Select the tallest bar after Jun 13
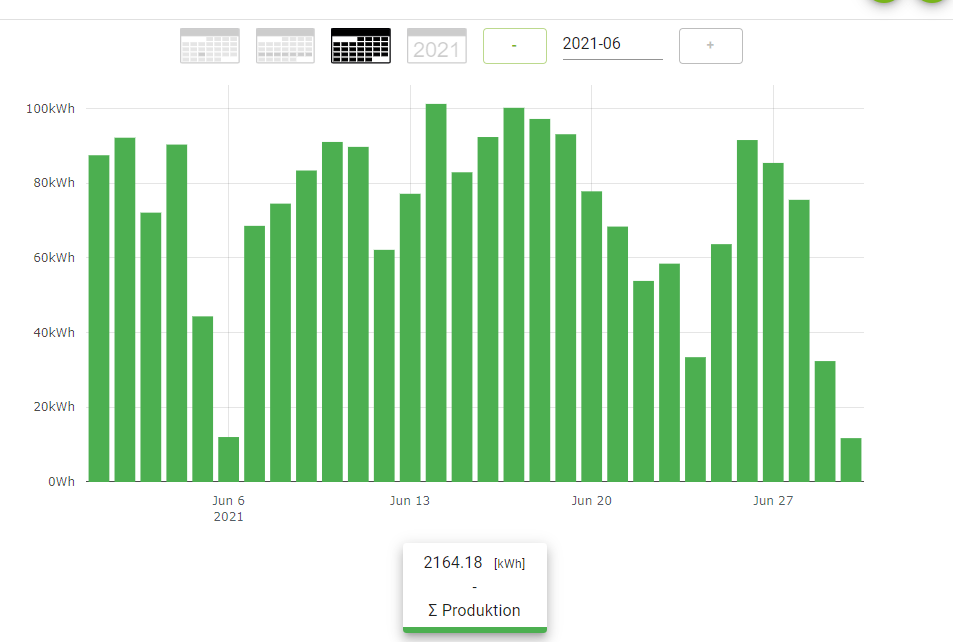 click(436, 292)
